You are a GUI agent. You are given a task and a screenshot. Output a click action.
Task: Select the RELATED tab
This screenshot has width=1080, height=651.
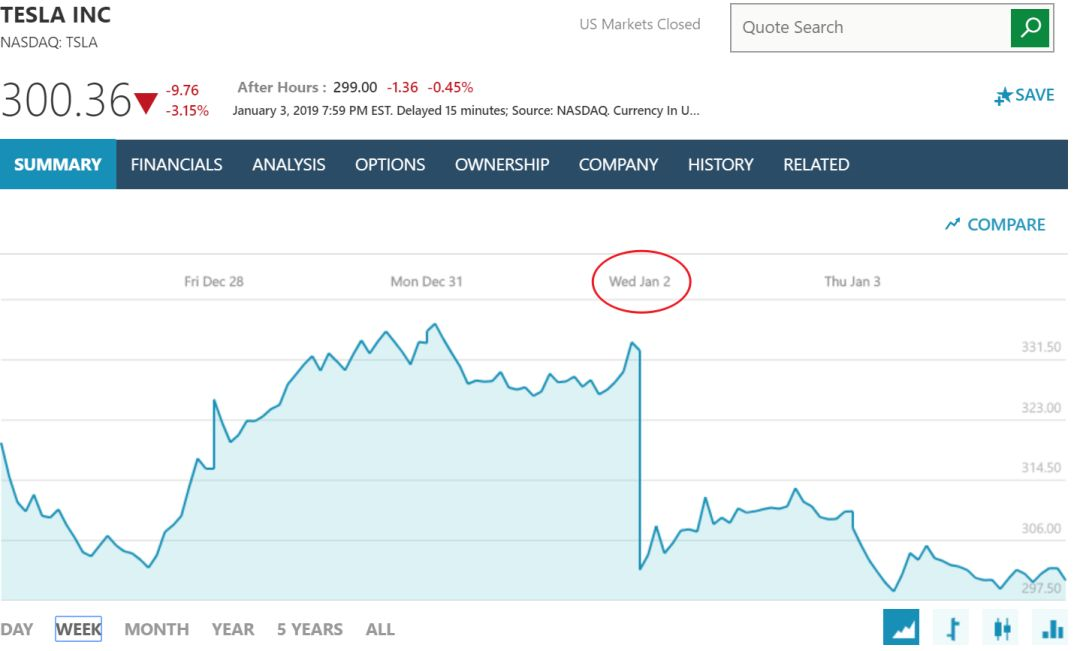click(x=816, y=165)
